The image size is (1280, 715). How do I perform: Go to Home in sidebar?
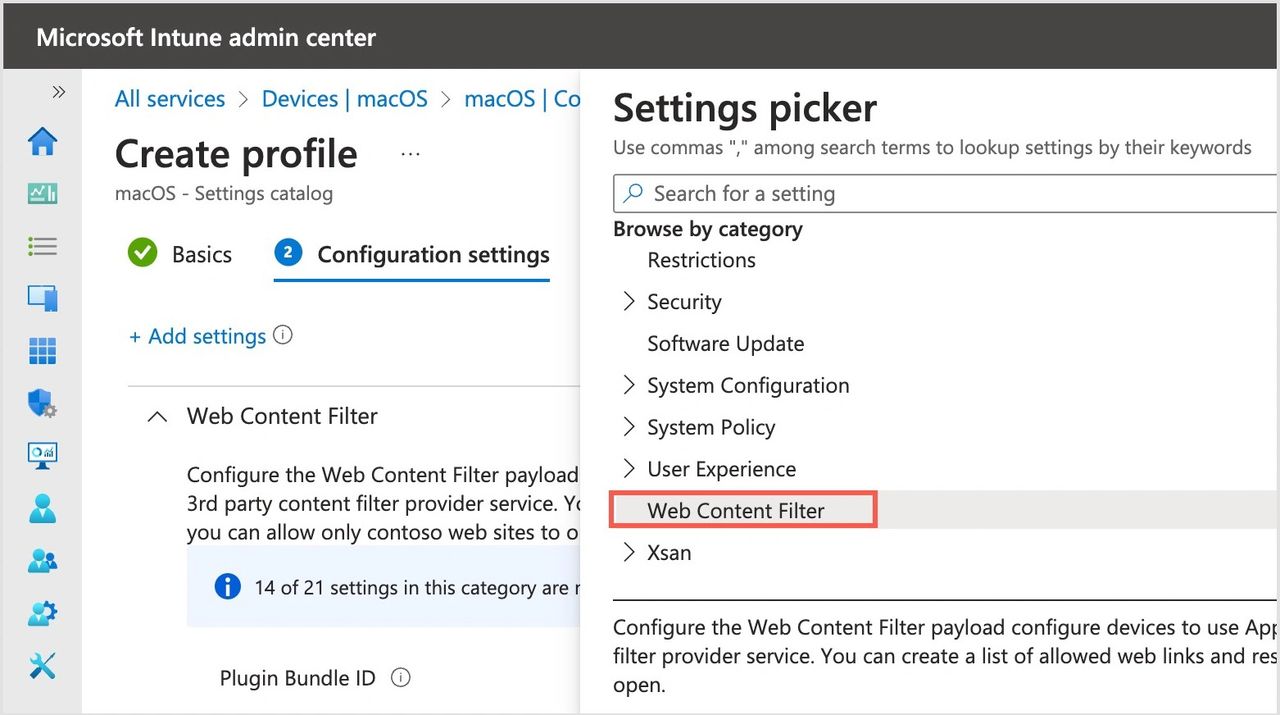(42, 142)
